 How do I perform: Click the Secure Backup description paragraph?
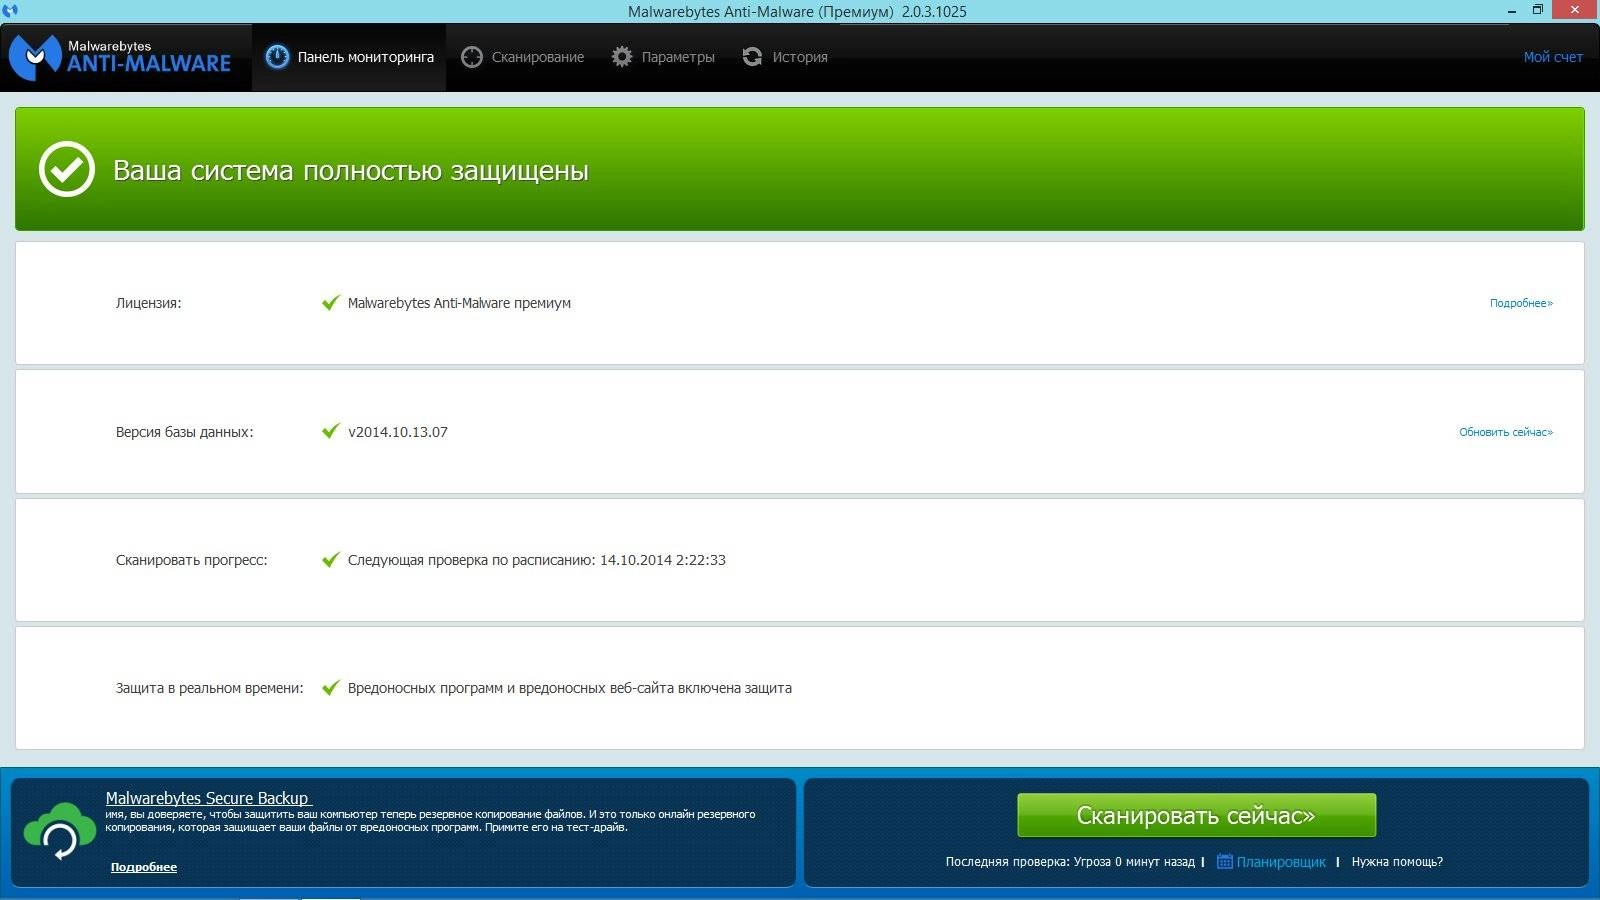click(x=430, y=821)
